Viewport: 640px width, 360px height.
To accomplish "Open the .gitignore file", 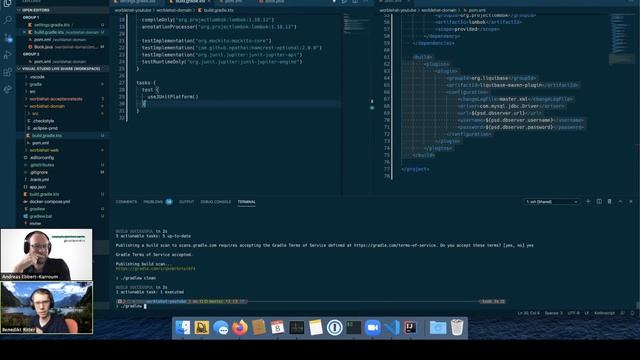I will pyautogui.click(x=39, y=172).
